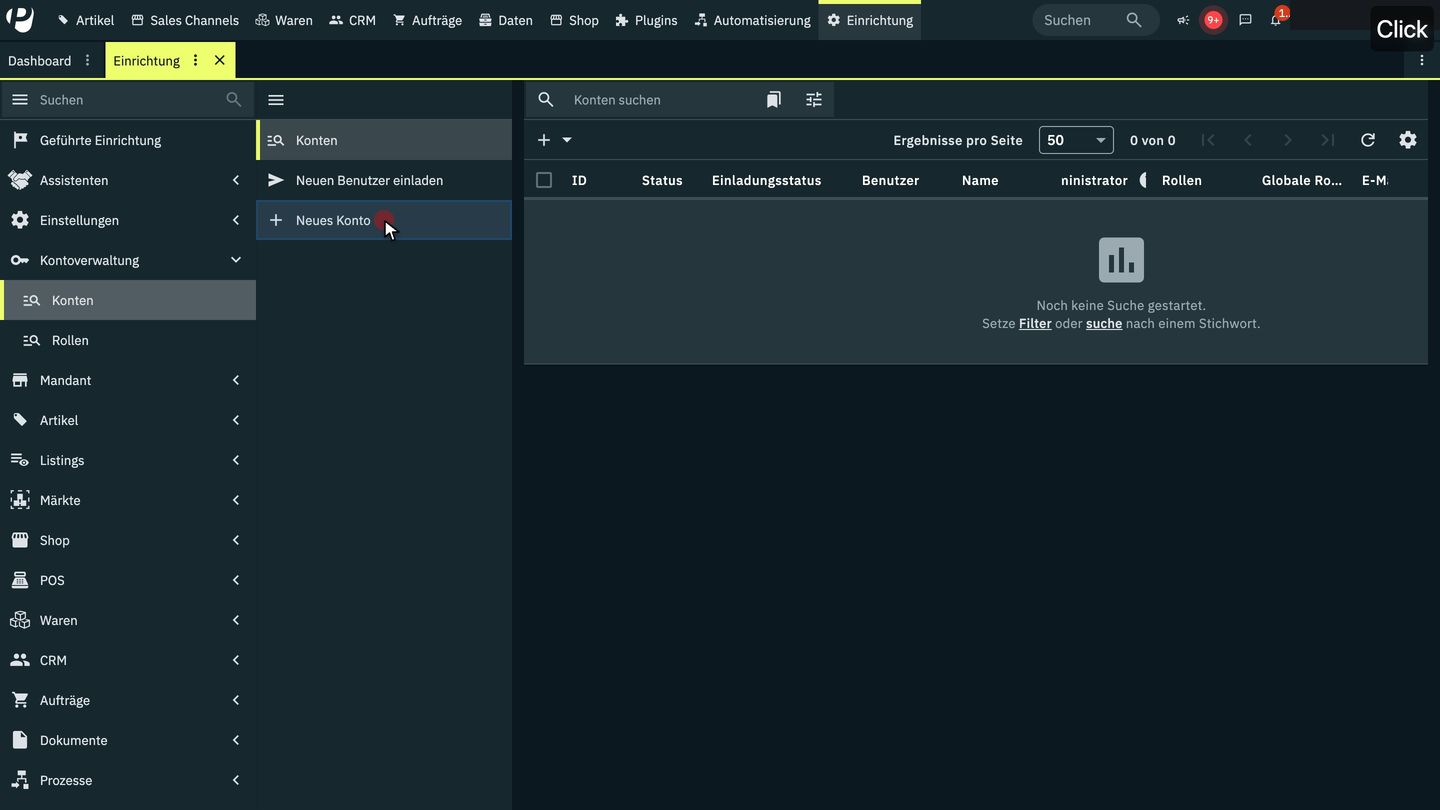Image resolution: width=1440 pixels, height=810 pixels.
Task: Switch to the Dashboard tab
Action: coord(40,60)
